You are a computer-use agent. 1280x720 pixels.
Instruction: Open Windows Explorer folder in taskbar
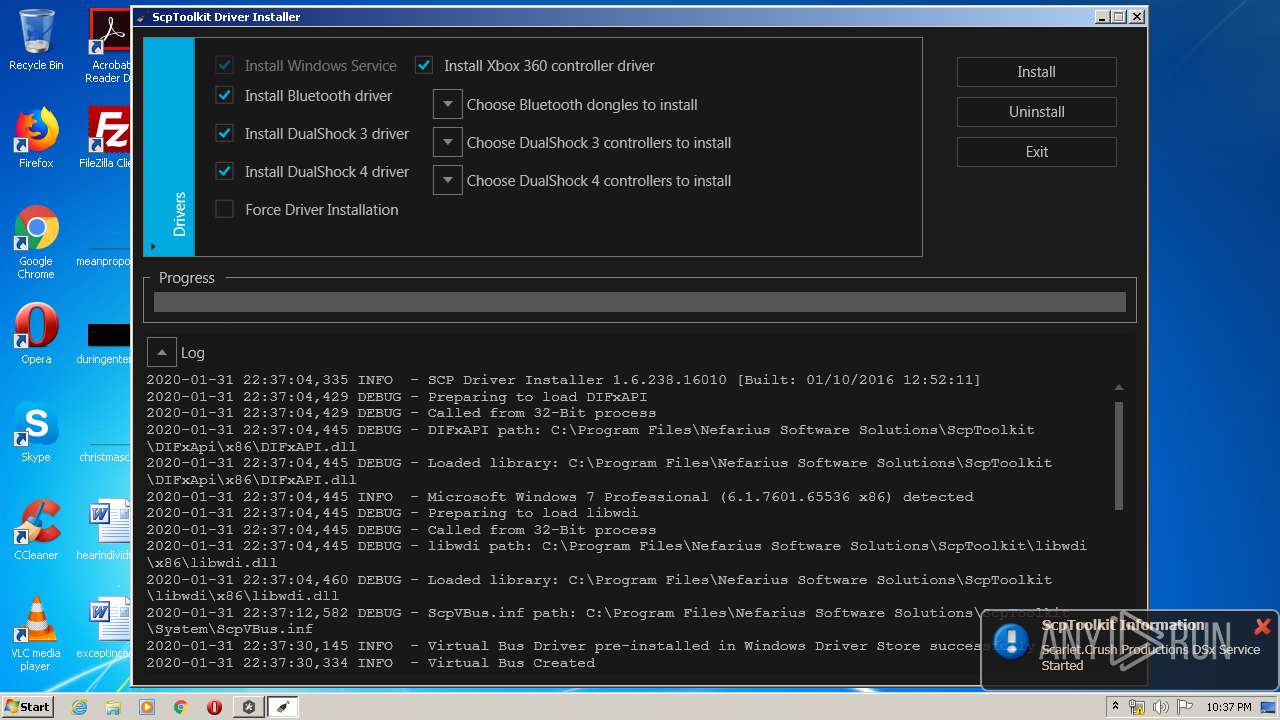click(x=113, y=707)
